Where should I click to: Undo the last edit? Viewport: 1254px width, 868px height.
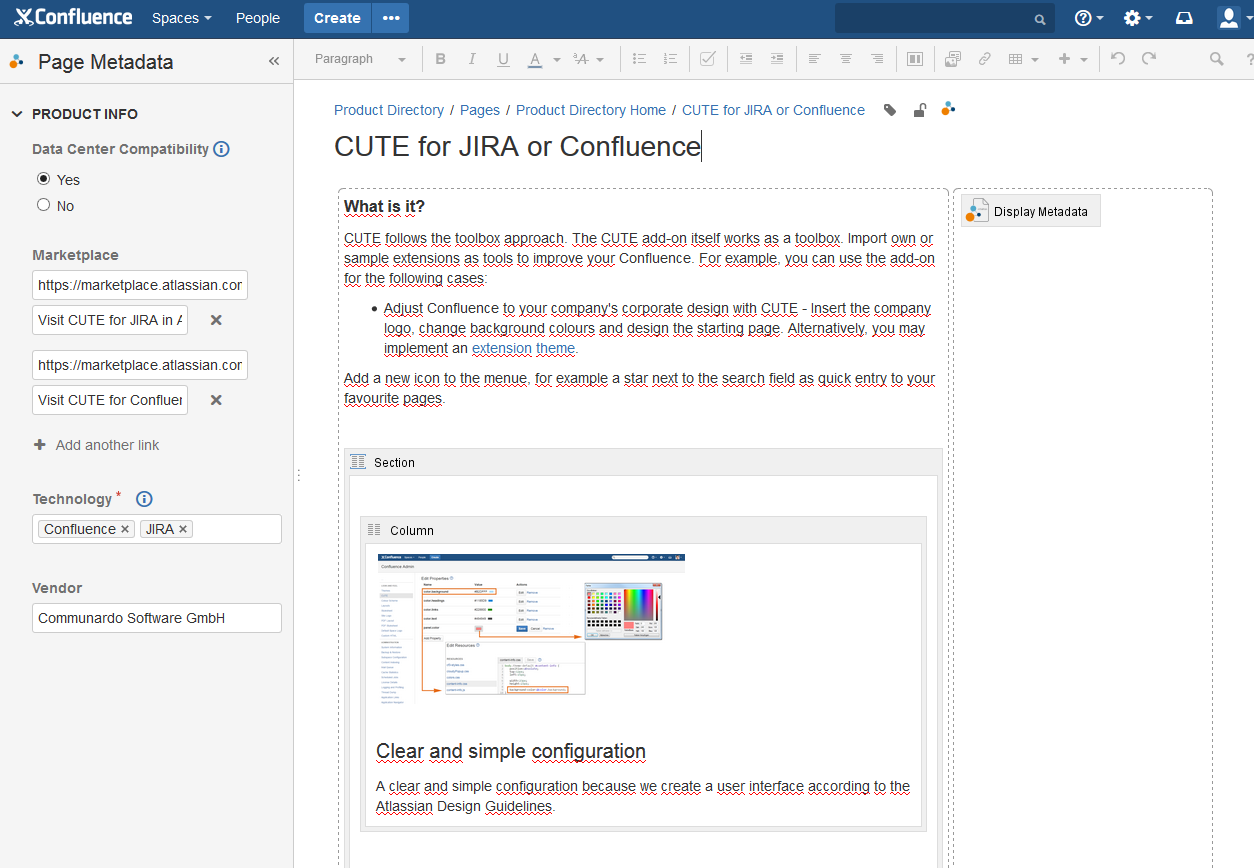pos(1118,59)
